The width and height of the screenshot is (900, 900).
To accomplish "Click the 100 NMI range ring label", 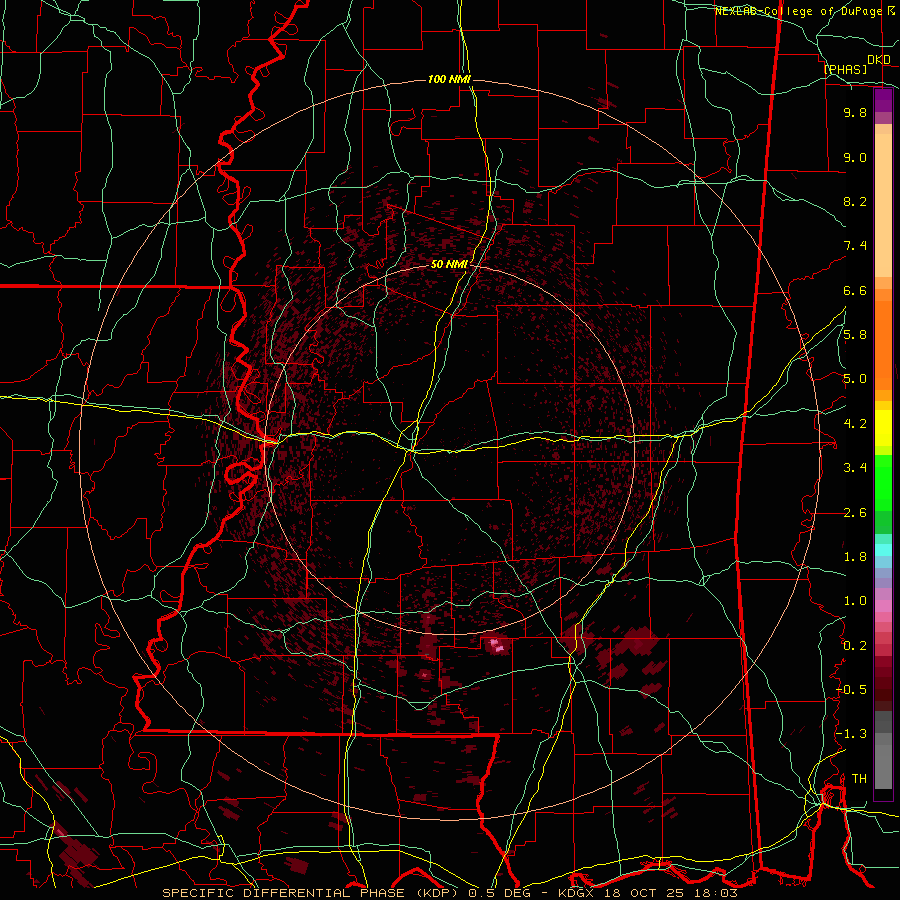I will coord(449,79).
